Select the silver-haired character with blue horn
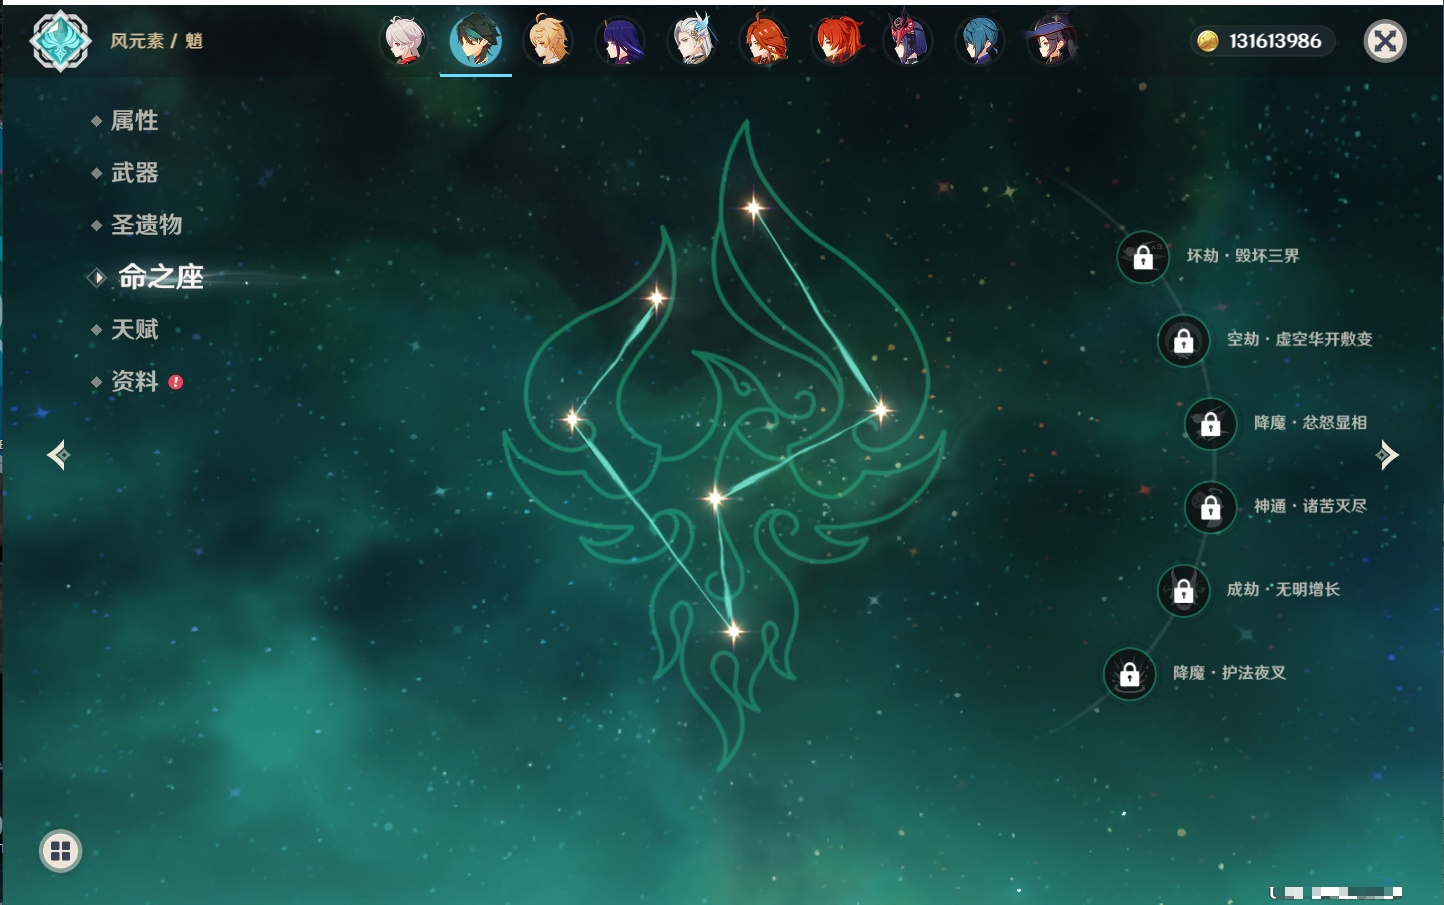 pos(693,41)
